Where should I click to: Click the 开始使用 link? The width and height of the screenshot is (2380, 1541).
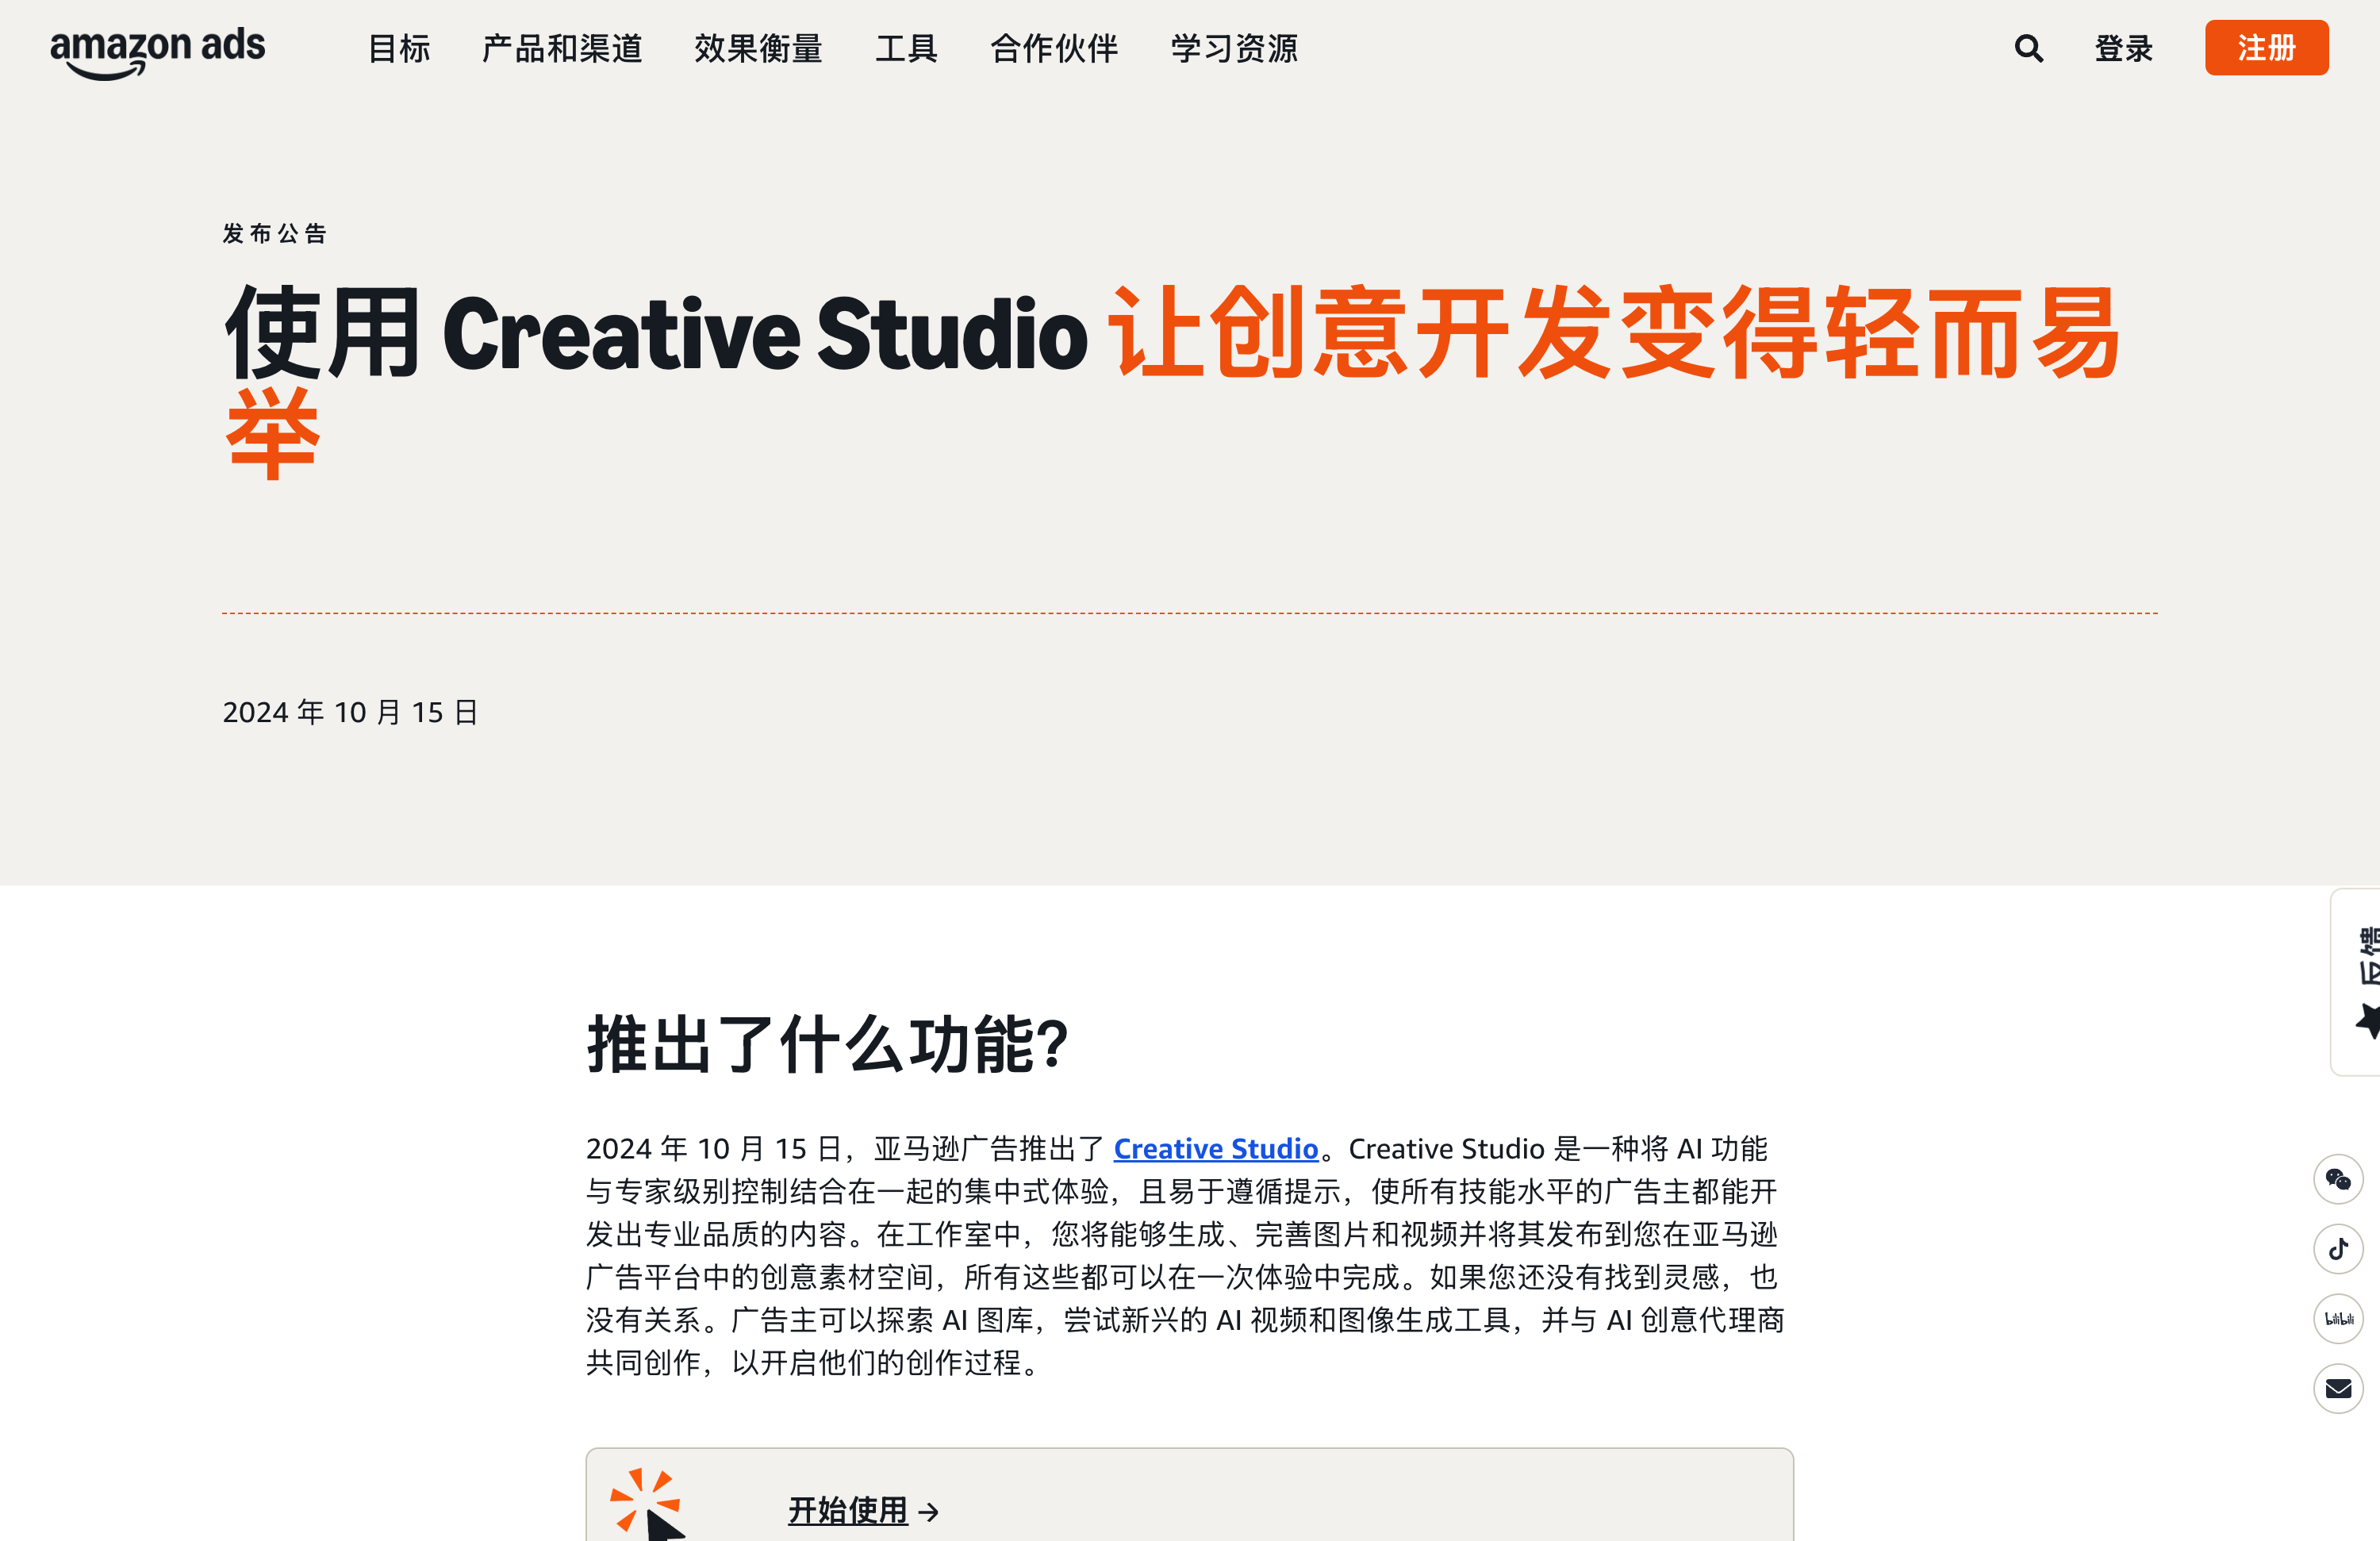(848, 1511)
